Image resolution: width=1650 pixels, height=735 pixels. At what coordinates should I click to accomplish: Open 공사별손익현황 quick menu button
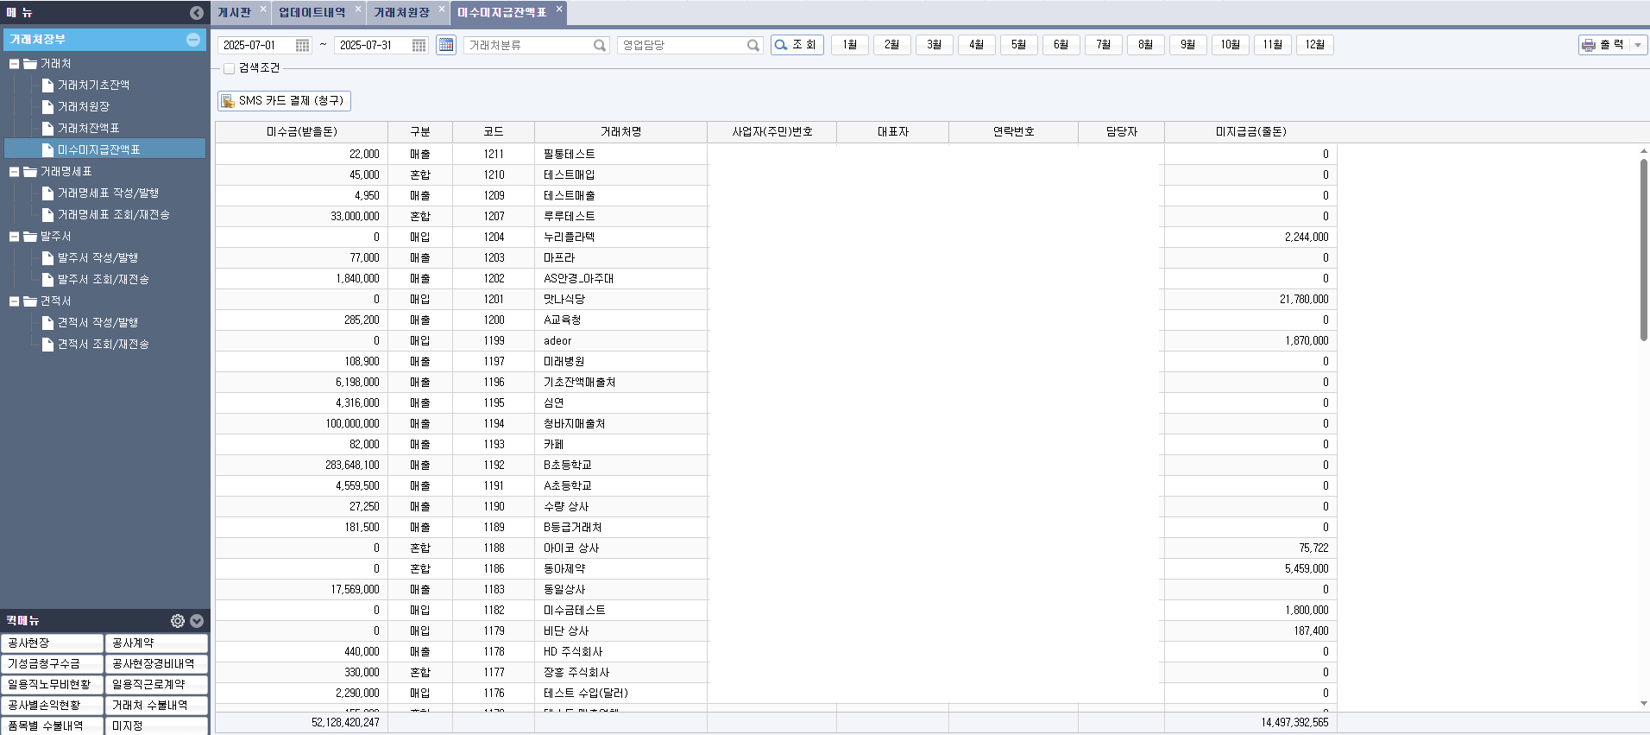click(x=52, y=705)
